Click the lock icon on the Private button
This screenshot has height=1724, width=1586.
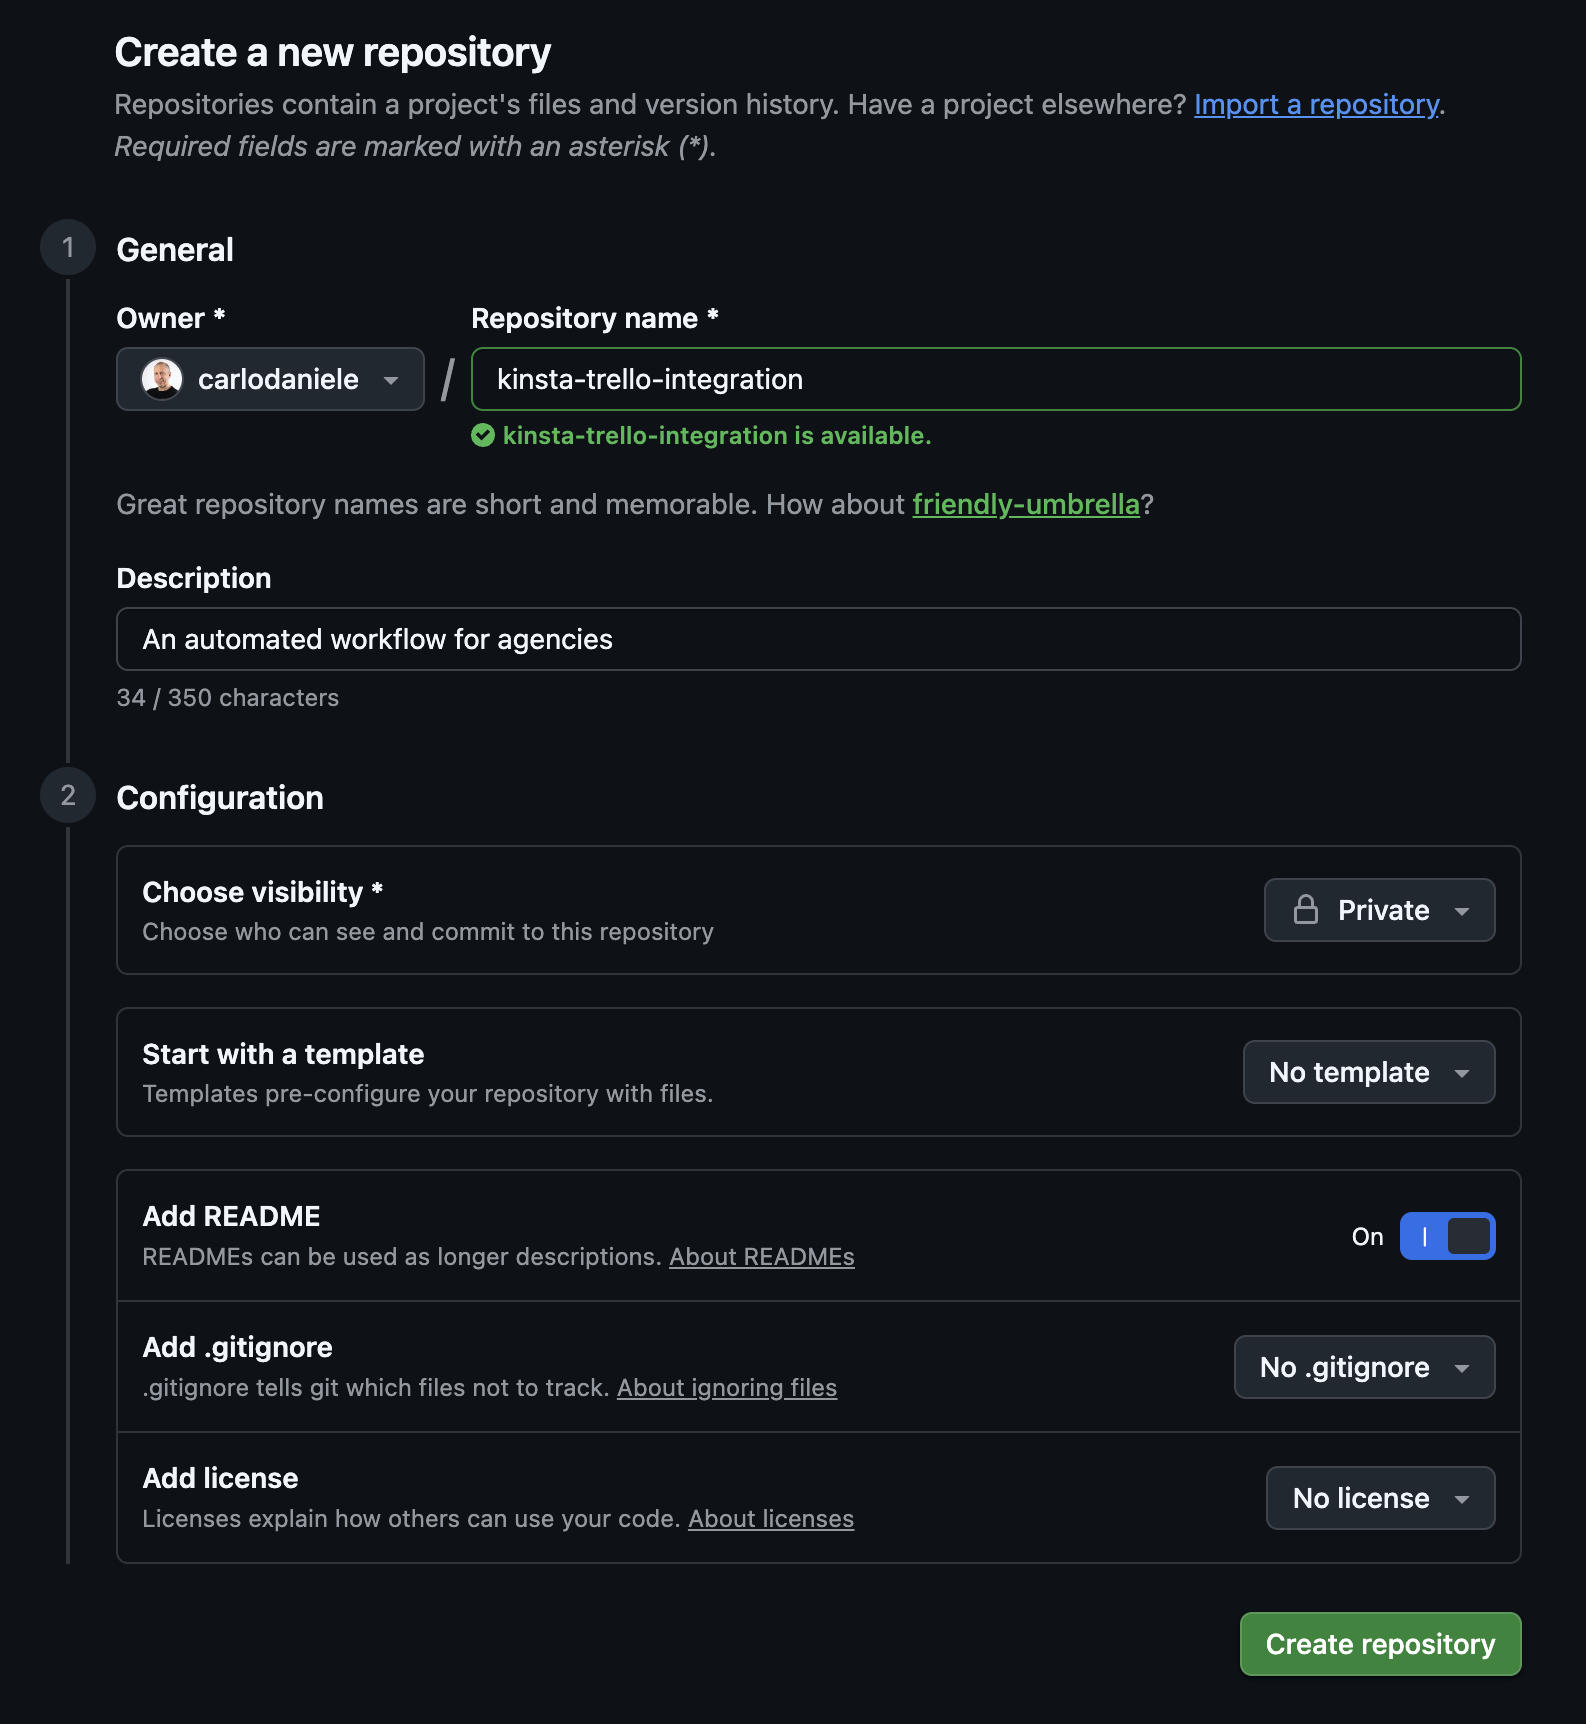[1305, 910]
